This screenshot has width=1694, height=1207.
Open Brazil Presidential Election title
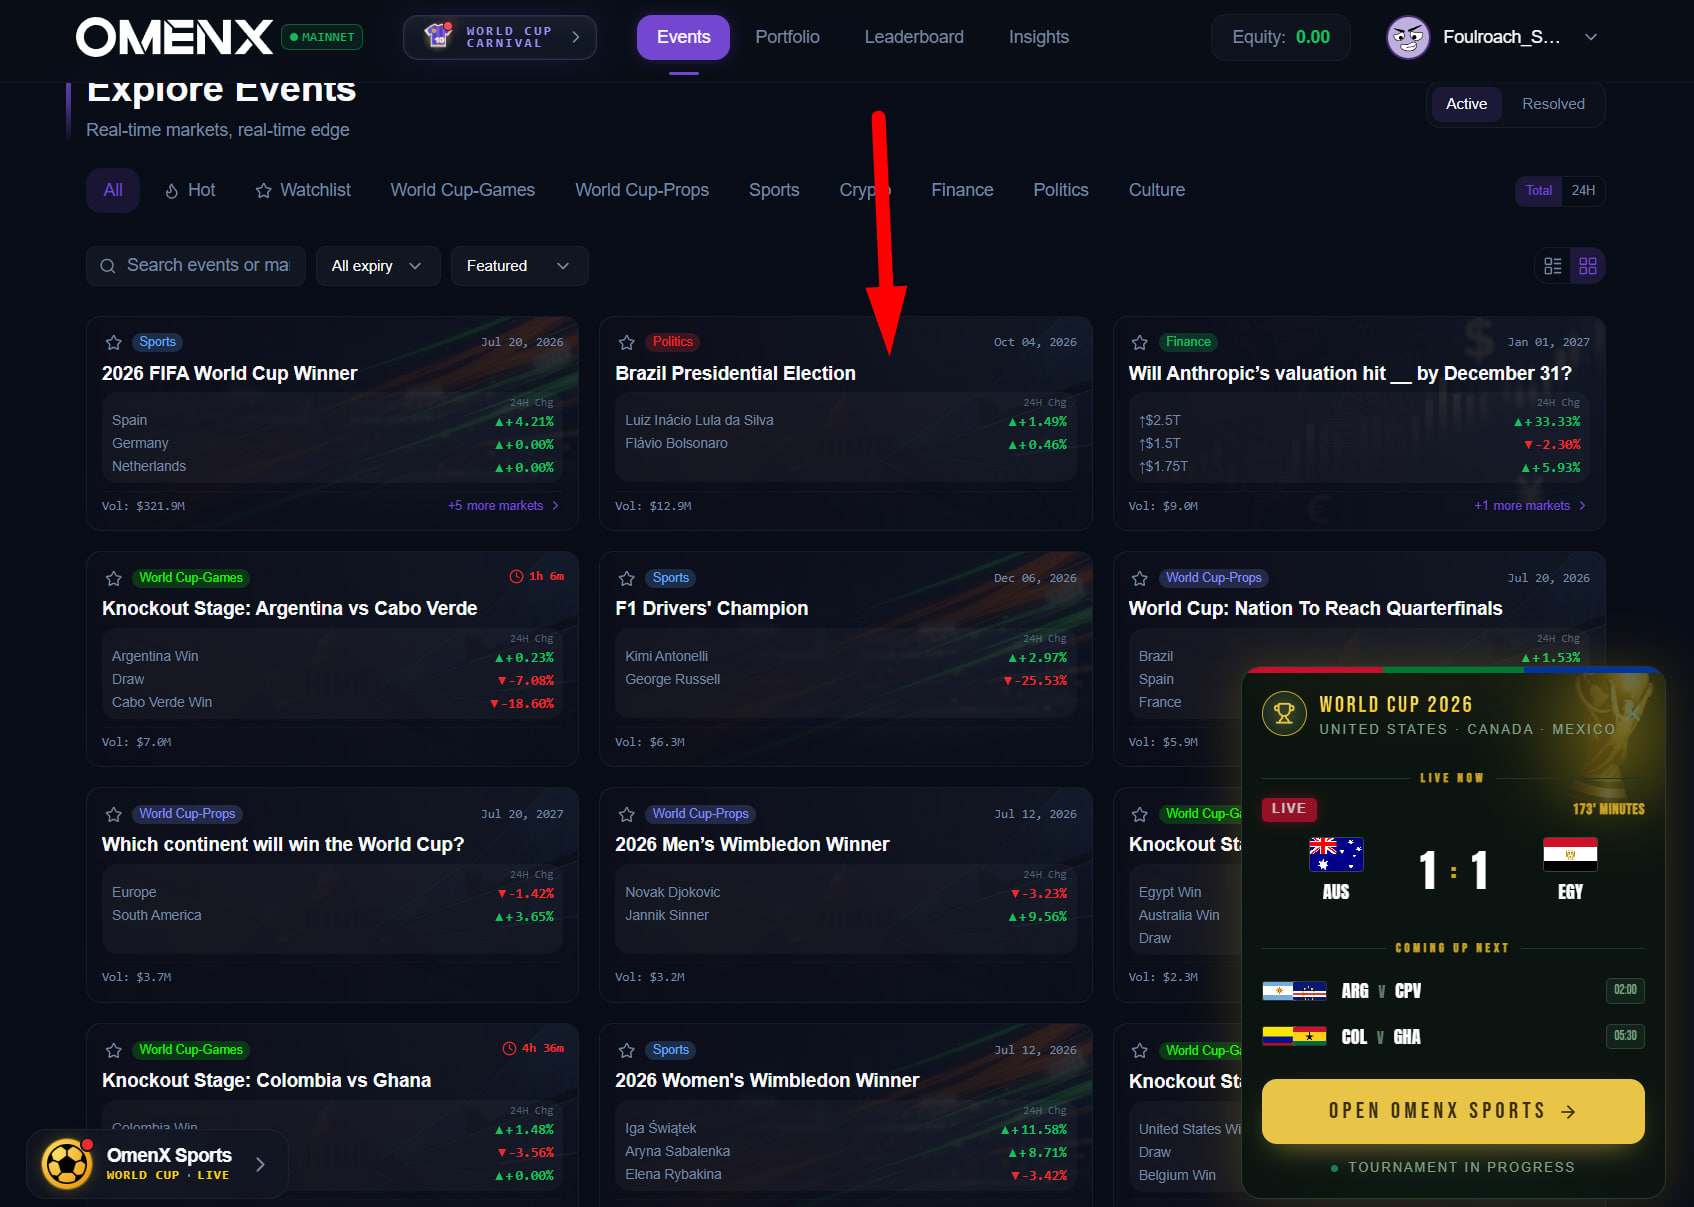(735, 373)
